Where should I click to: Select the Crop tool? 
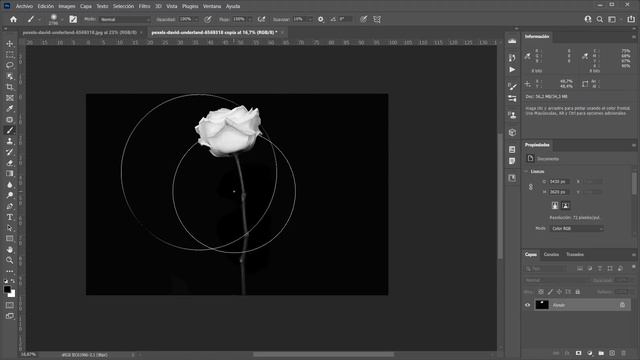point(10,87)
